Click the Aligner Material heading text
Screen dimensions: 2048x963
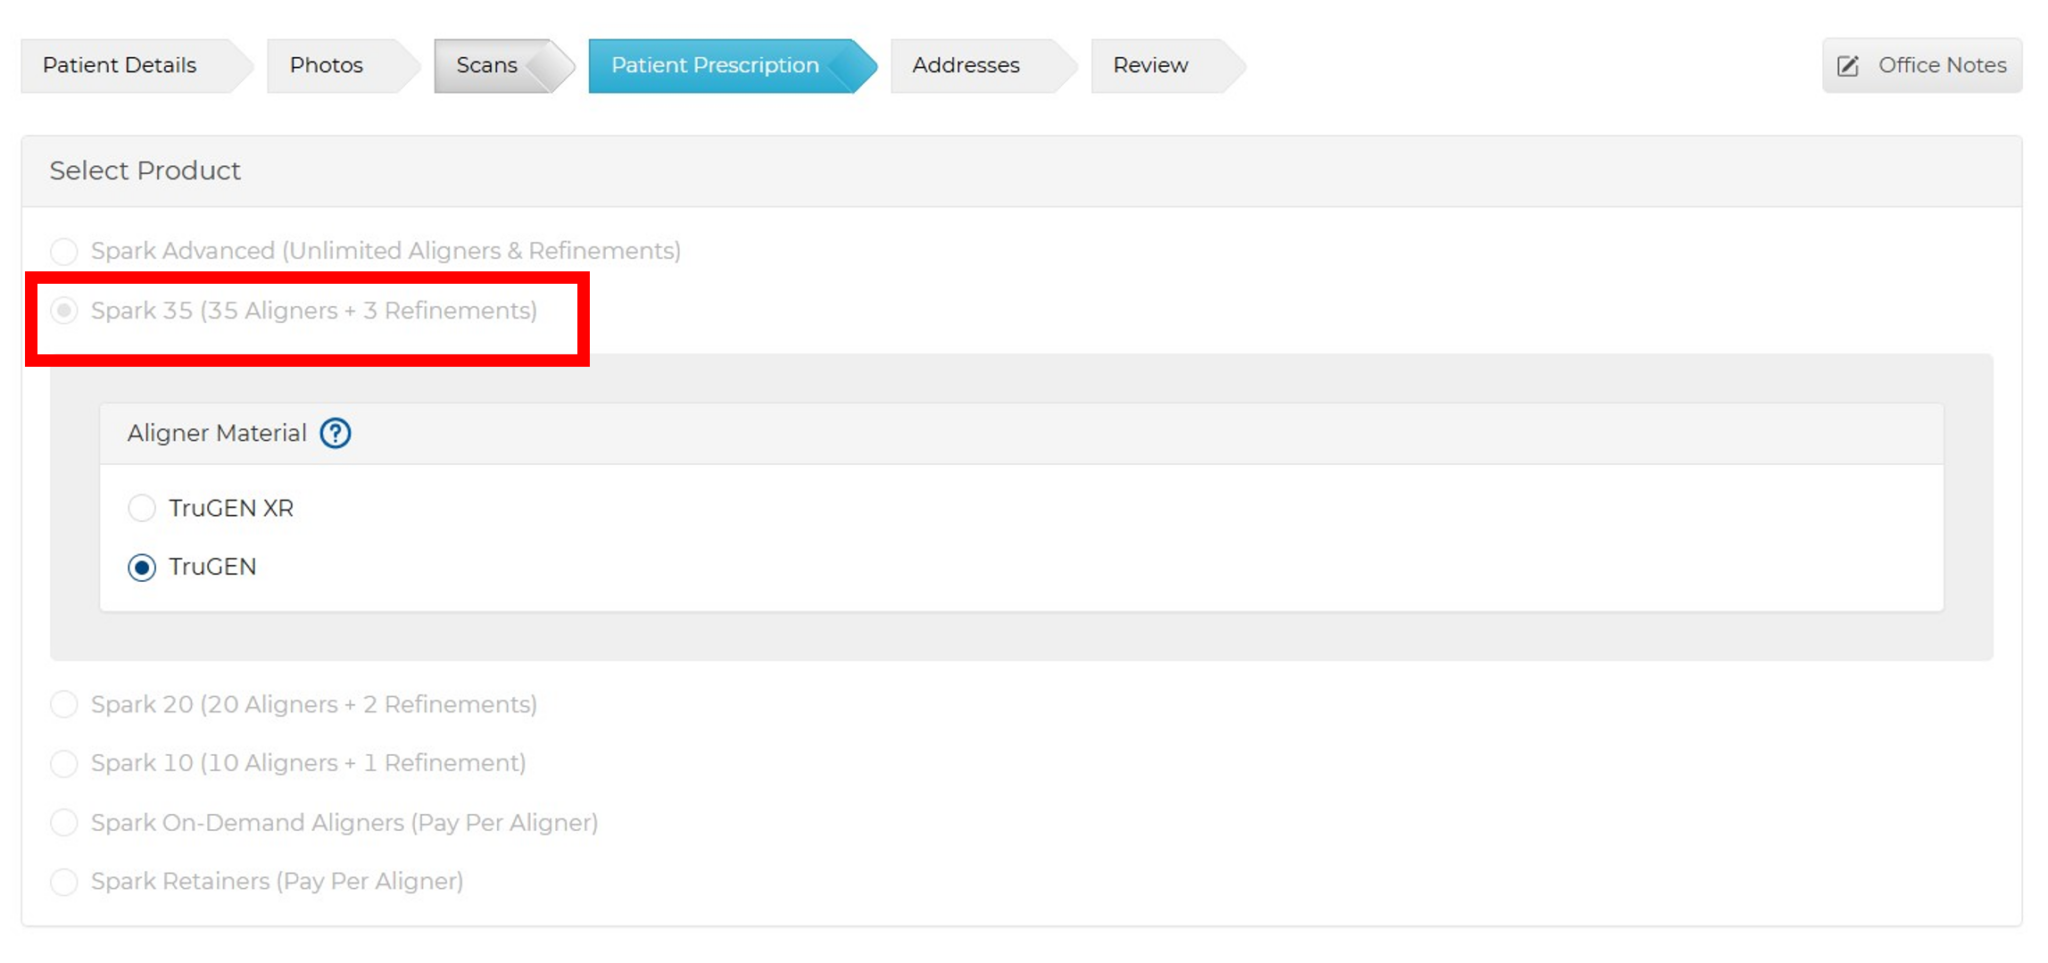click(217, 433)
